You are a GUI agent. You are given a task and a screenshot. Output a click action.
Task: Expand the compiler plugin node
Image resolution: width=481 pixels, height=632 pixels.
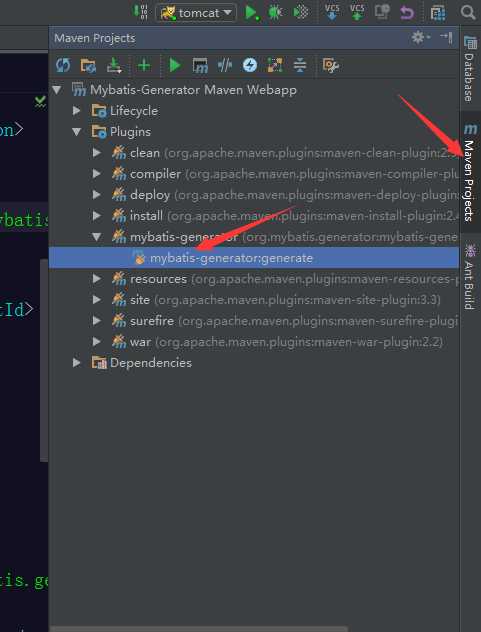pos(96,173)
